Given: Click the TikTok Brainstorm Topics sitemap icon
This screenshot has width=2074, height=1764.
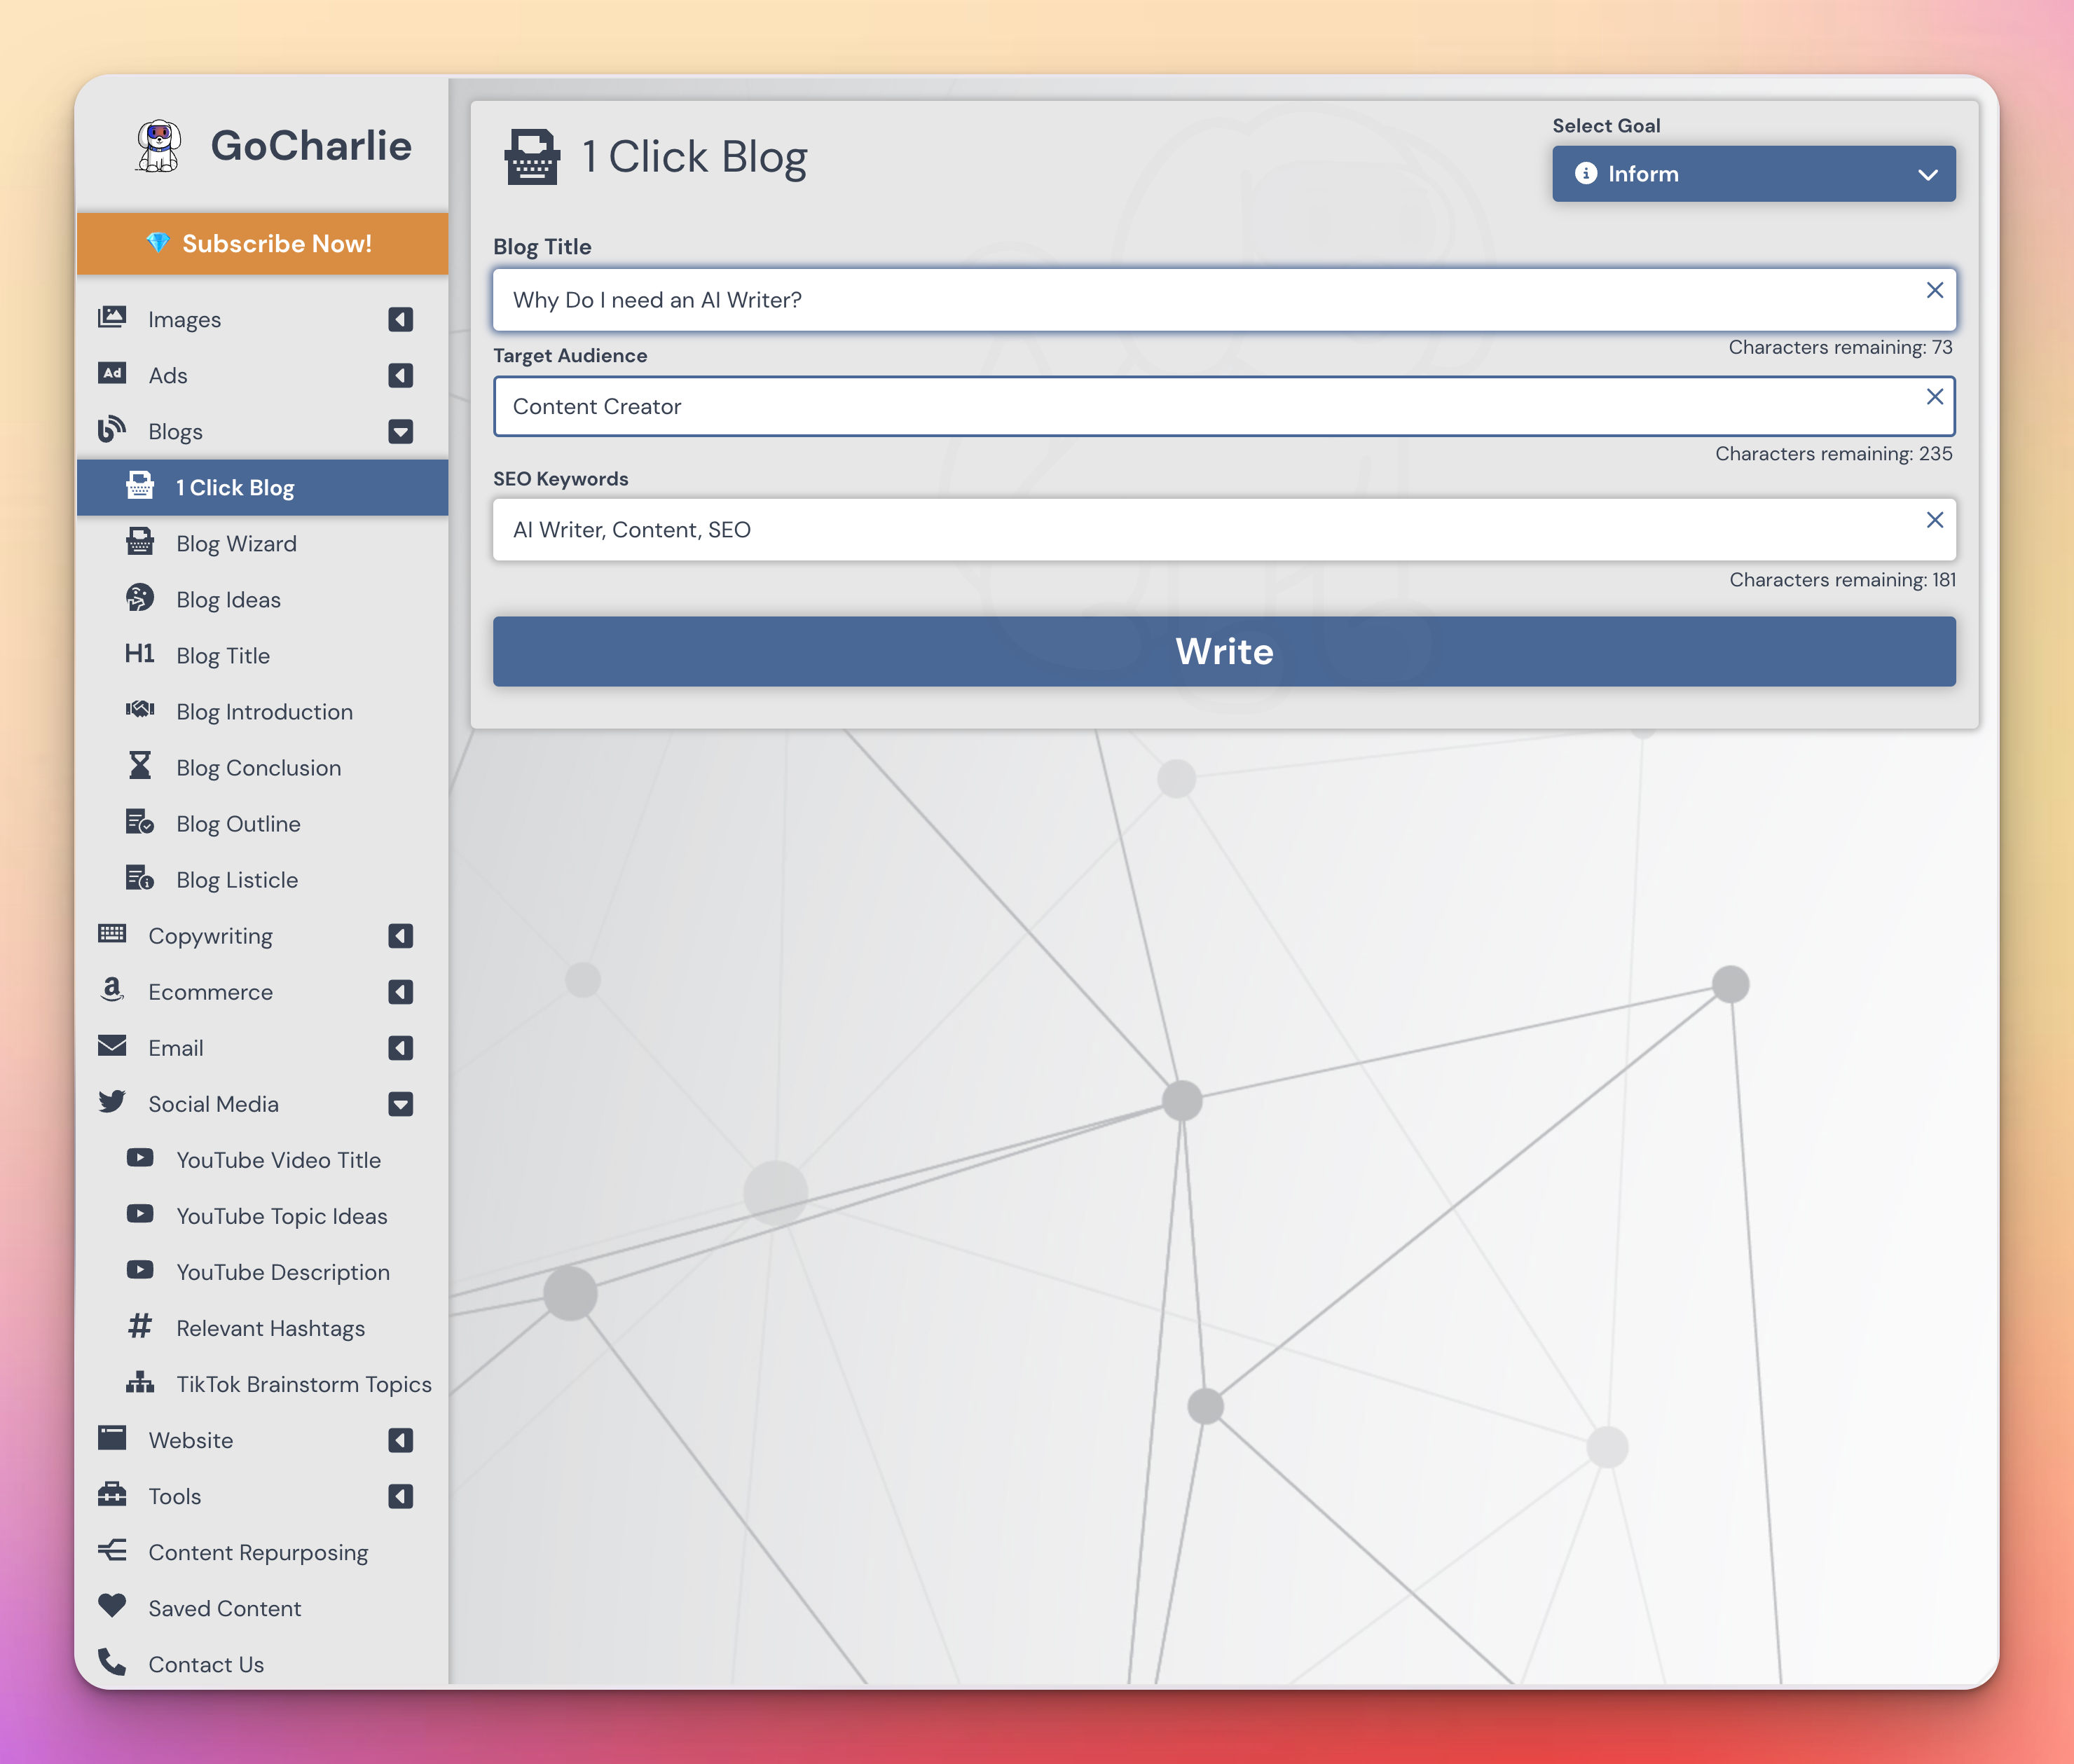Looking at the screenshot, I should point(140,1382).
